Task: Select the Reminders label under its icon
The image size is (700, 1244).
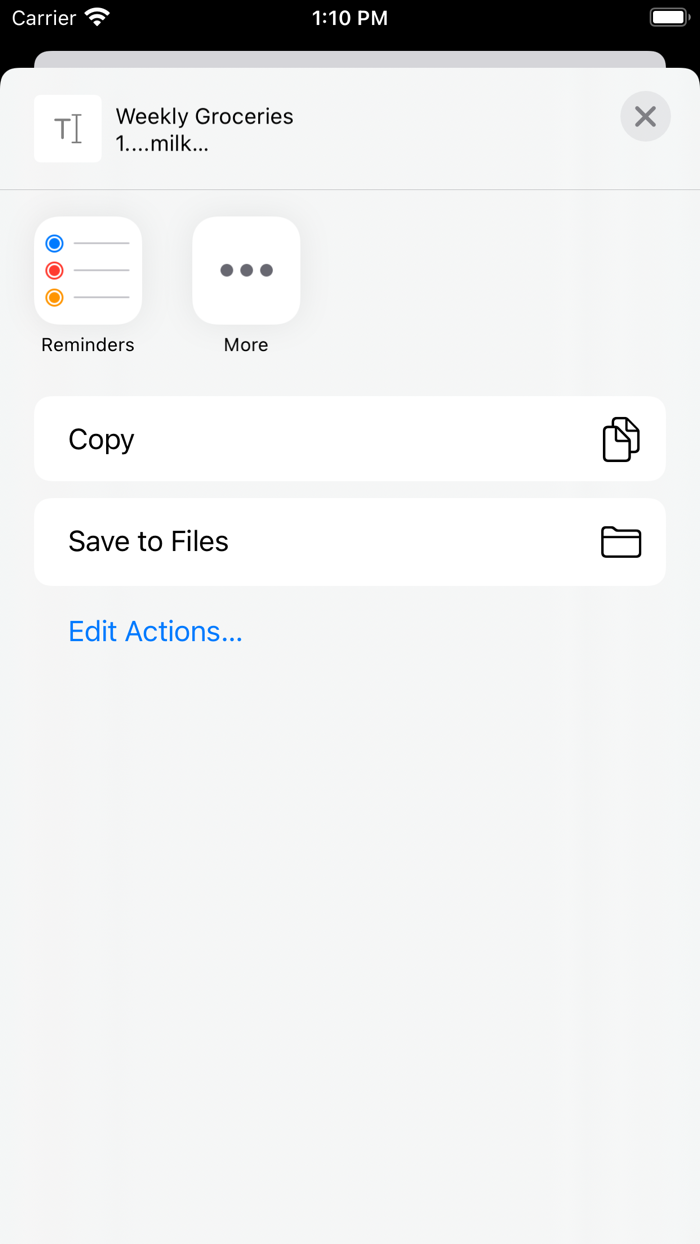Action: [x=87, y=344]
